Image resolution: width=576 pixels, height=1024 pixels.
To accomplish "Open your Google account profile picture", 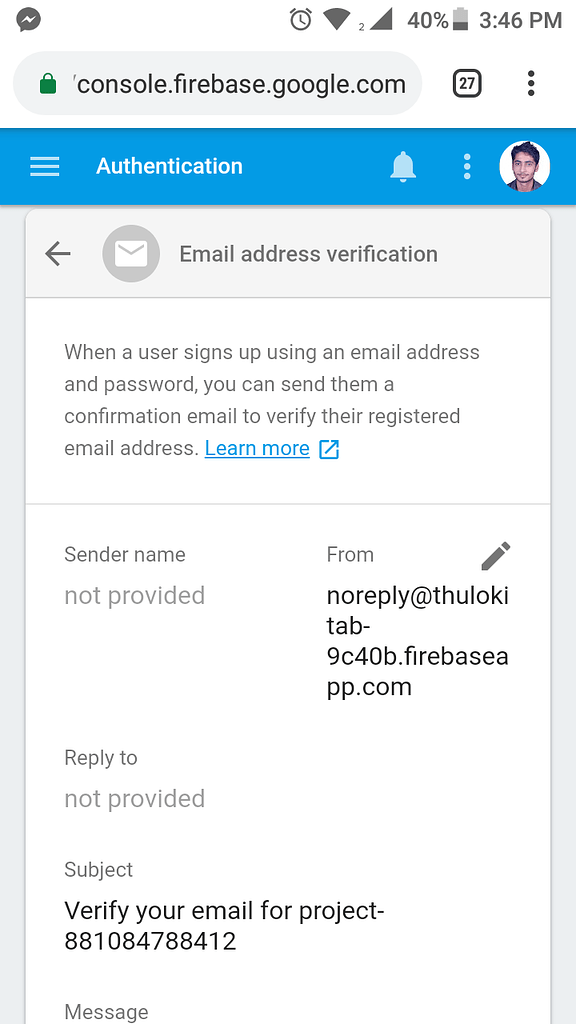I will tap(524, 166).
